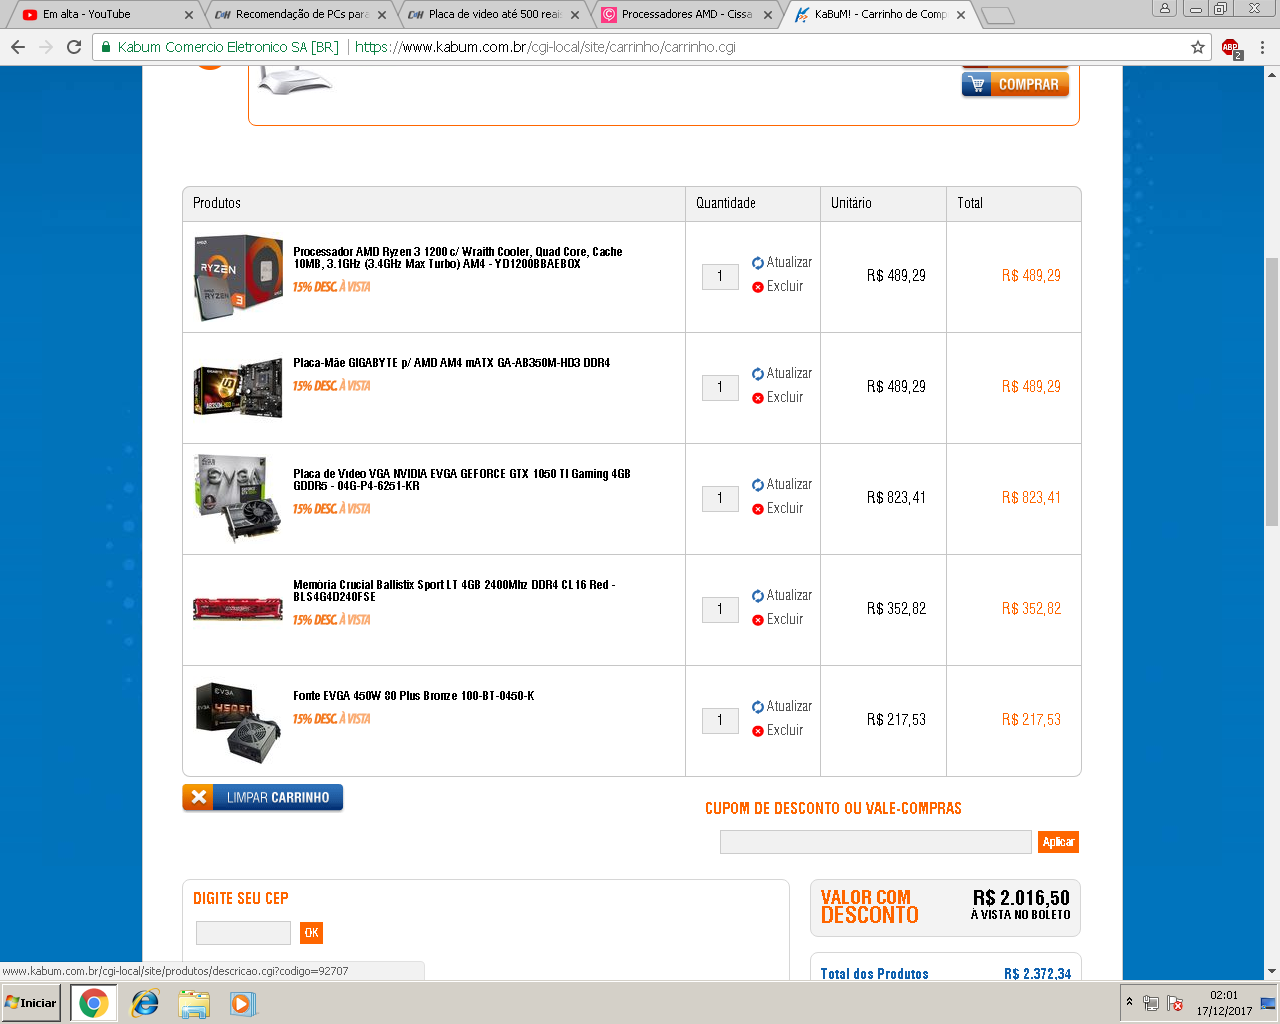Click the 'Total dos Produtos' label
Viewport: 1280px width, 1024px height.
pyautogui.click(x=874, y=974)
